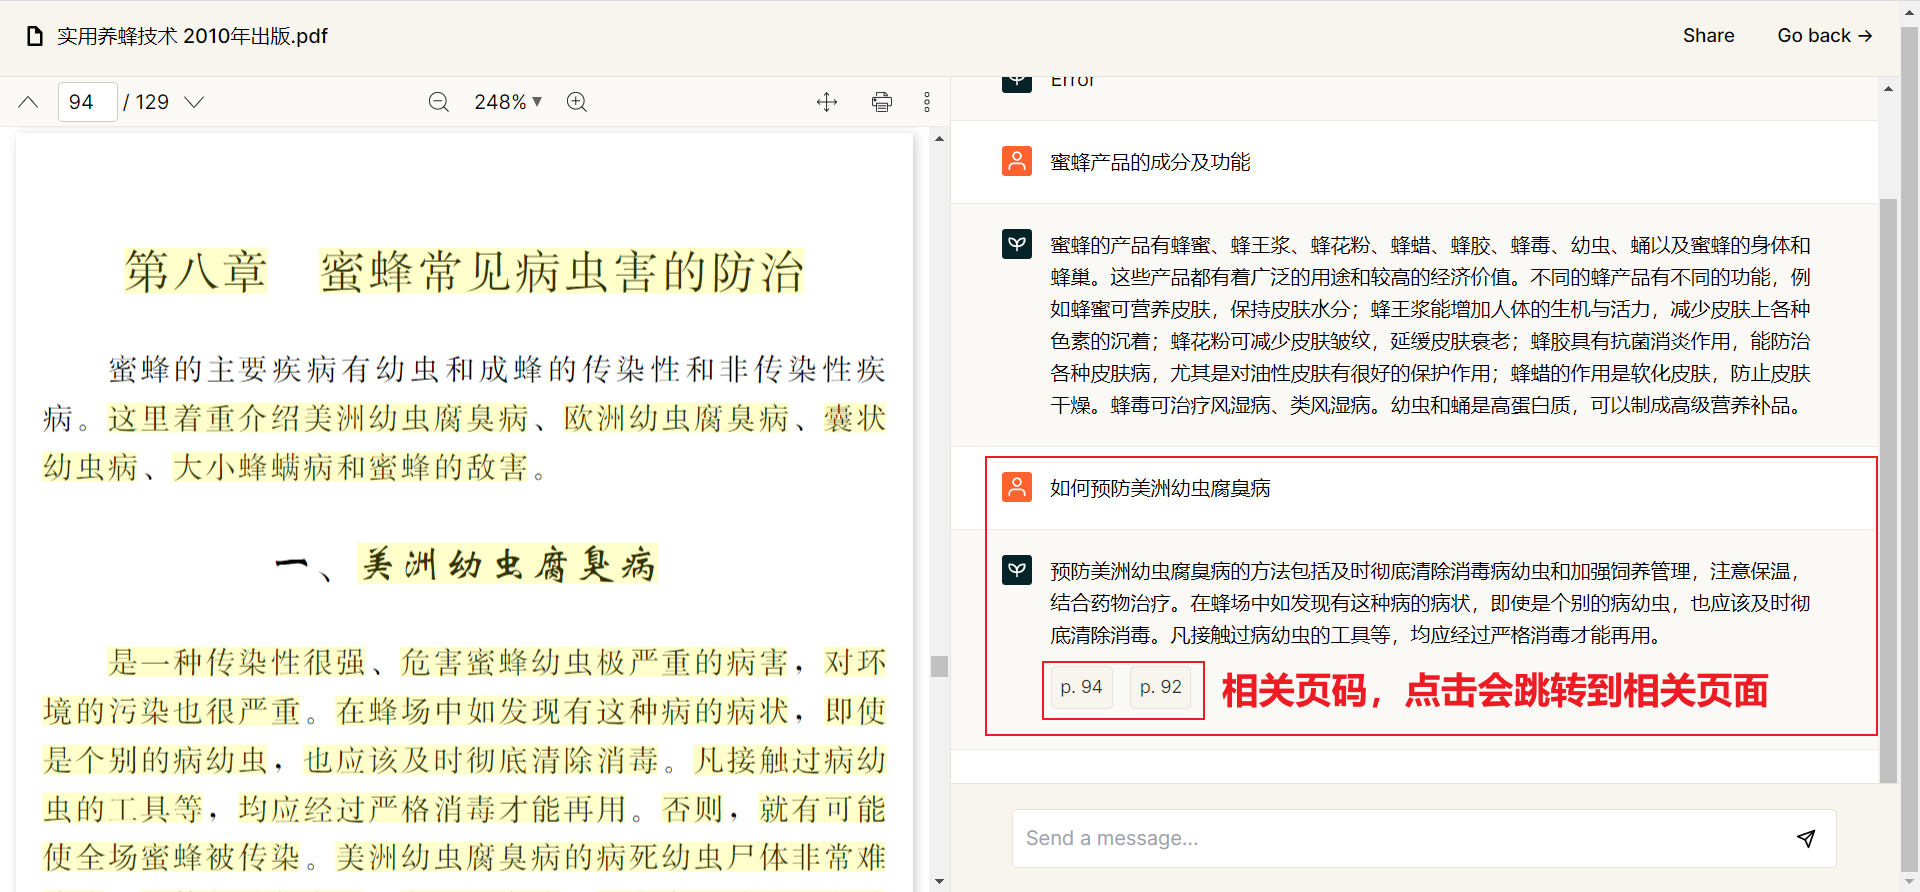1920x892 pixels.
Task: Print the PDF document
Action: [881, 102]
